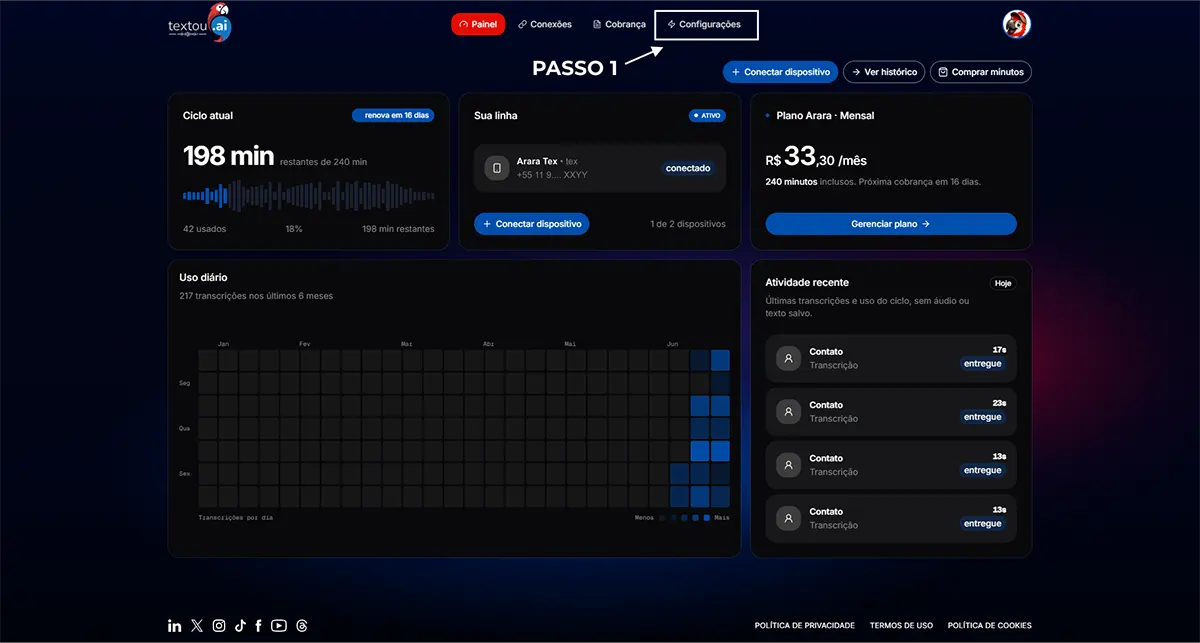Switch to the Conexões tab
1200x643 pixels.
coord(545,24)
